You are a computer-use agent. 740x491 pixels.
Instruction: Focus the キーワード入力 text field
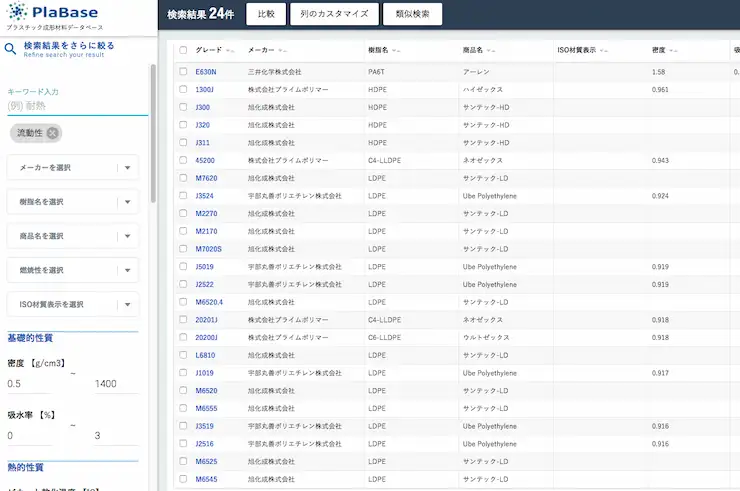tap(78, 106)
